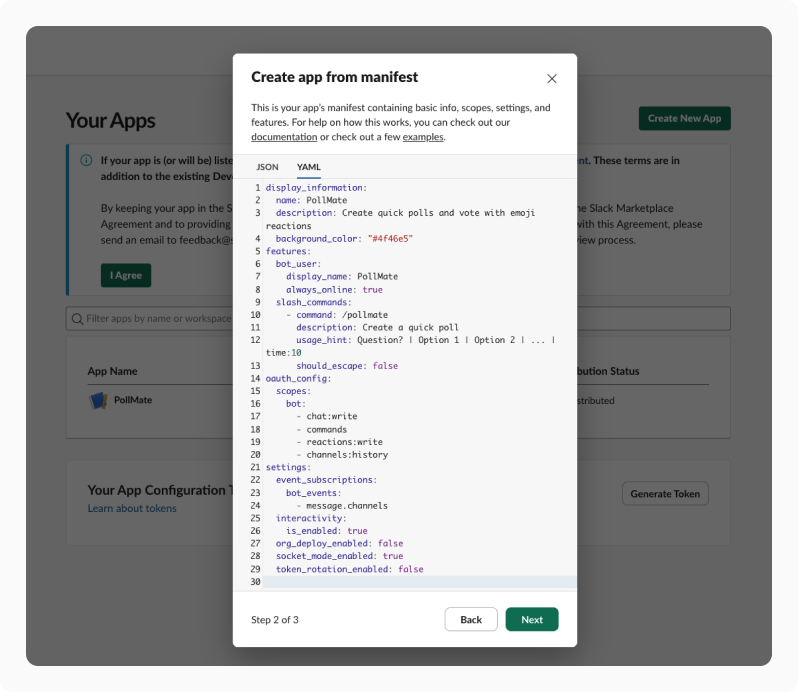The width and height of the screenshot is (798, 692).
Task: Click always_online: true line
Action: click(334, 290)
